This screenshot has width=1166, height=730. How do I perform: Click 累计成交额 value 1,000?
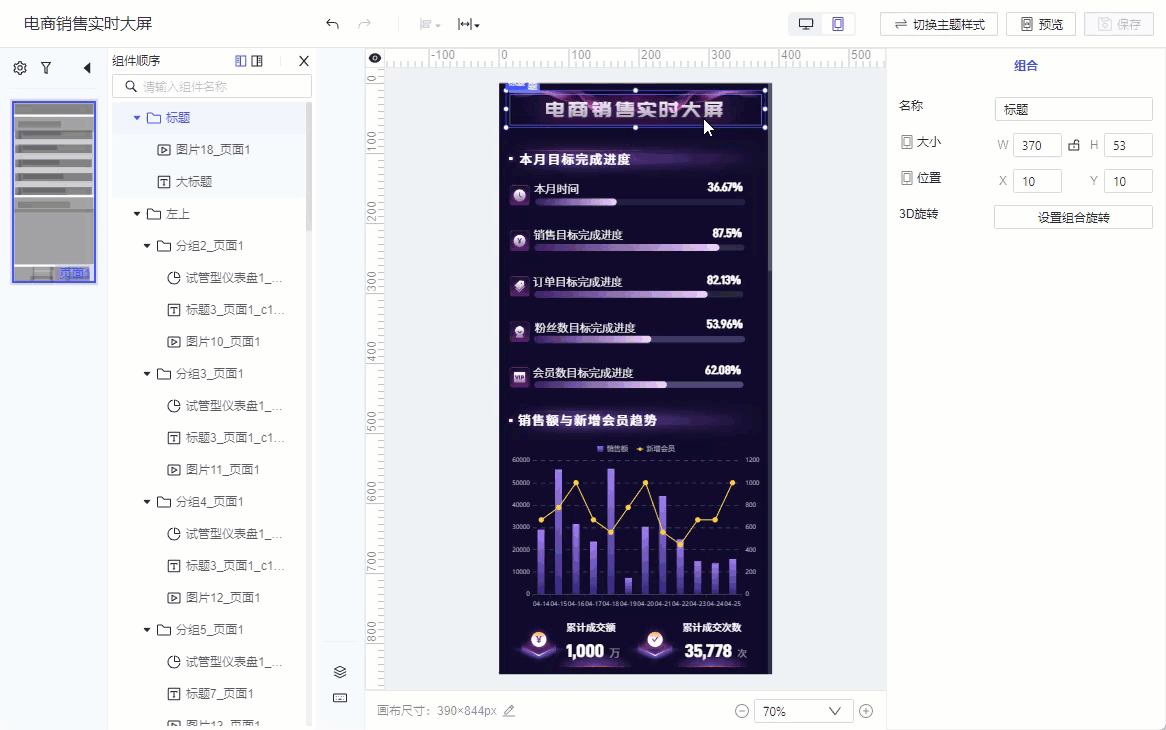(x=584, y=651)
